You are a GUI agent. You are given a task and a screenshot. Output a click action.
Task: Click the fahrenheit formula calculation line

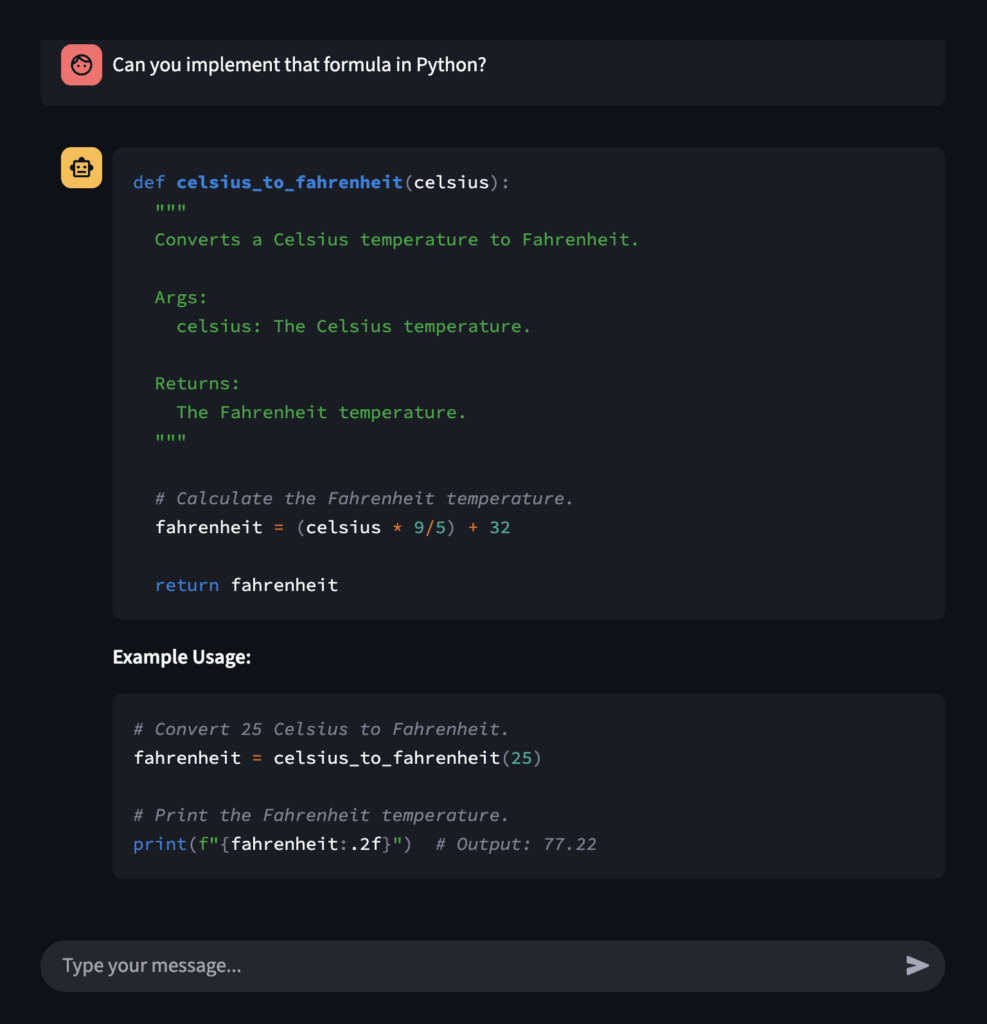coord(332,527)
